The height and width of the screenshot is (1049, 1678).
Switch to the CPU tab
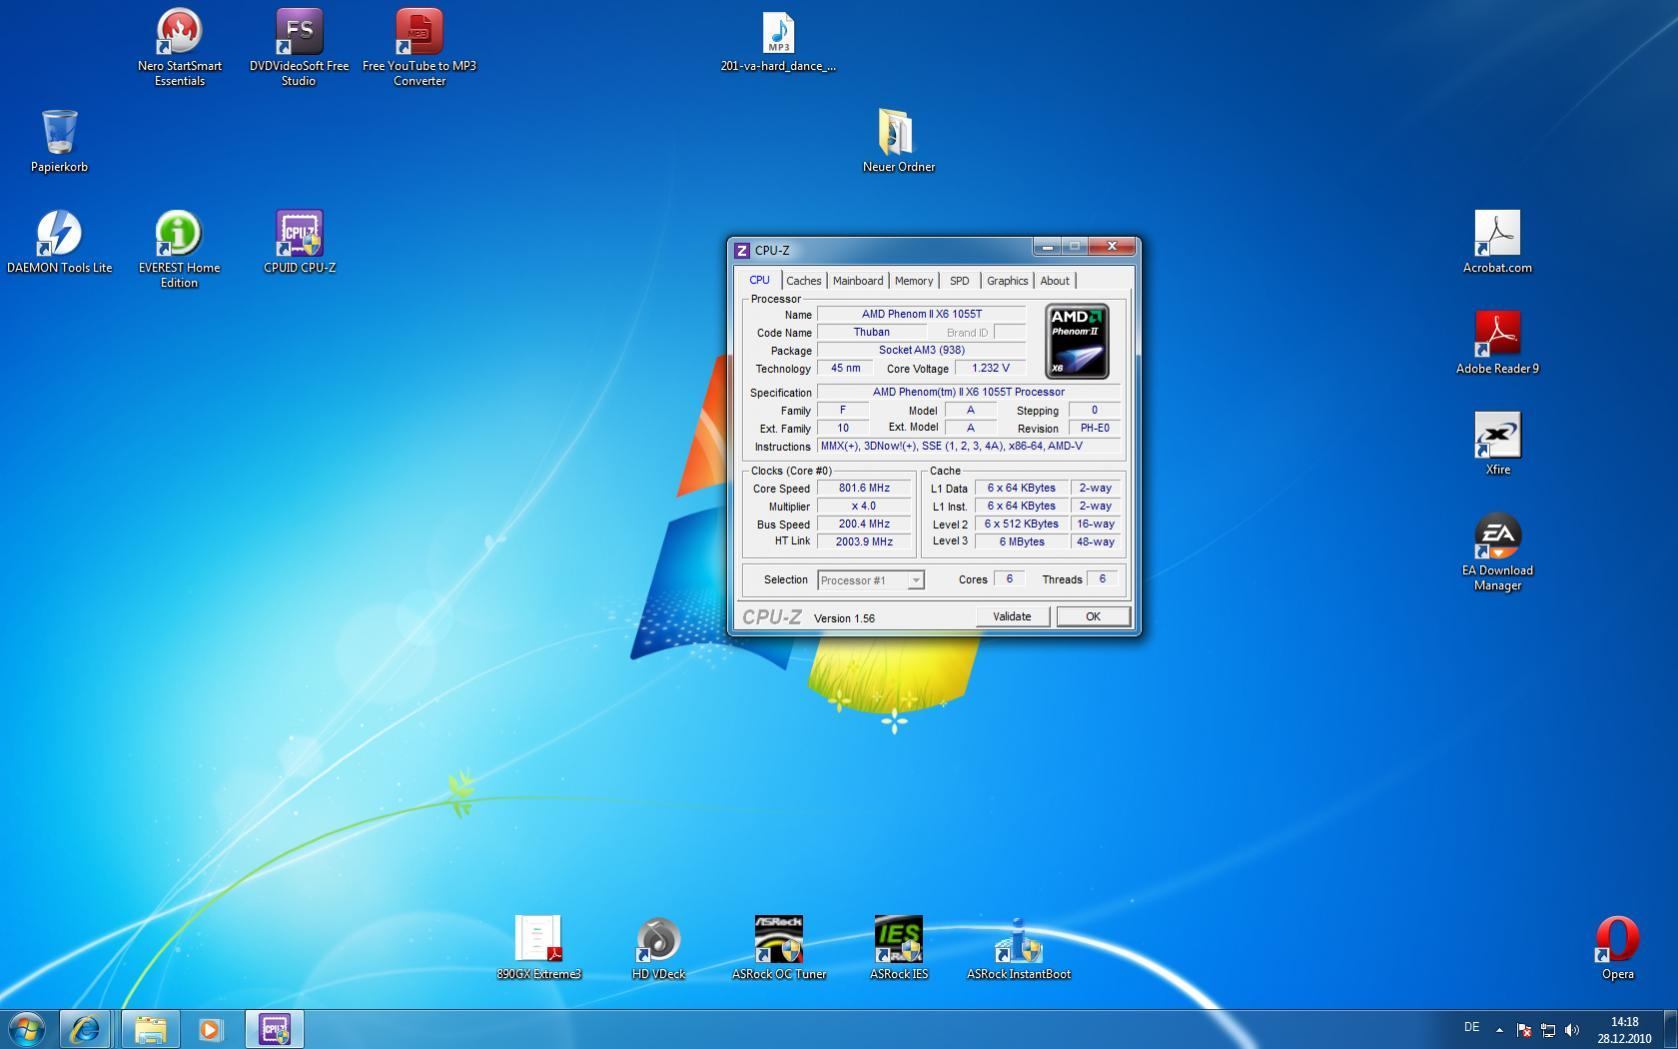[x=760, y=280]
